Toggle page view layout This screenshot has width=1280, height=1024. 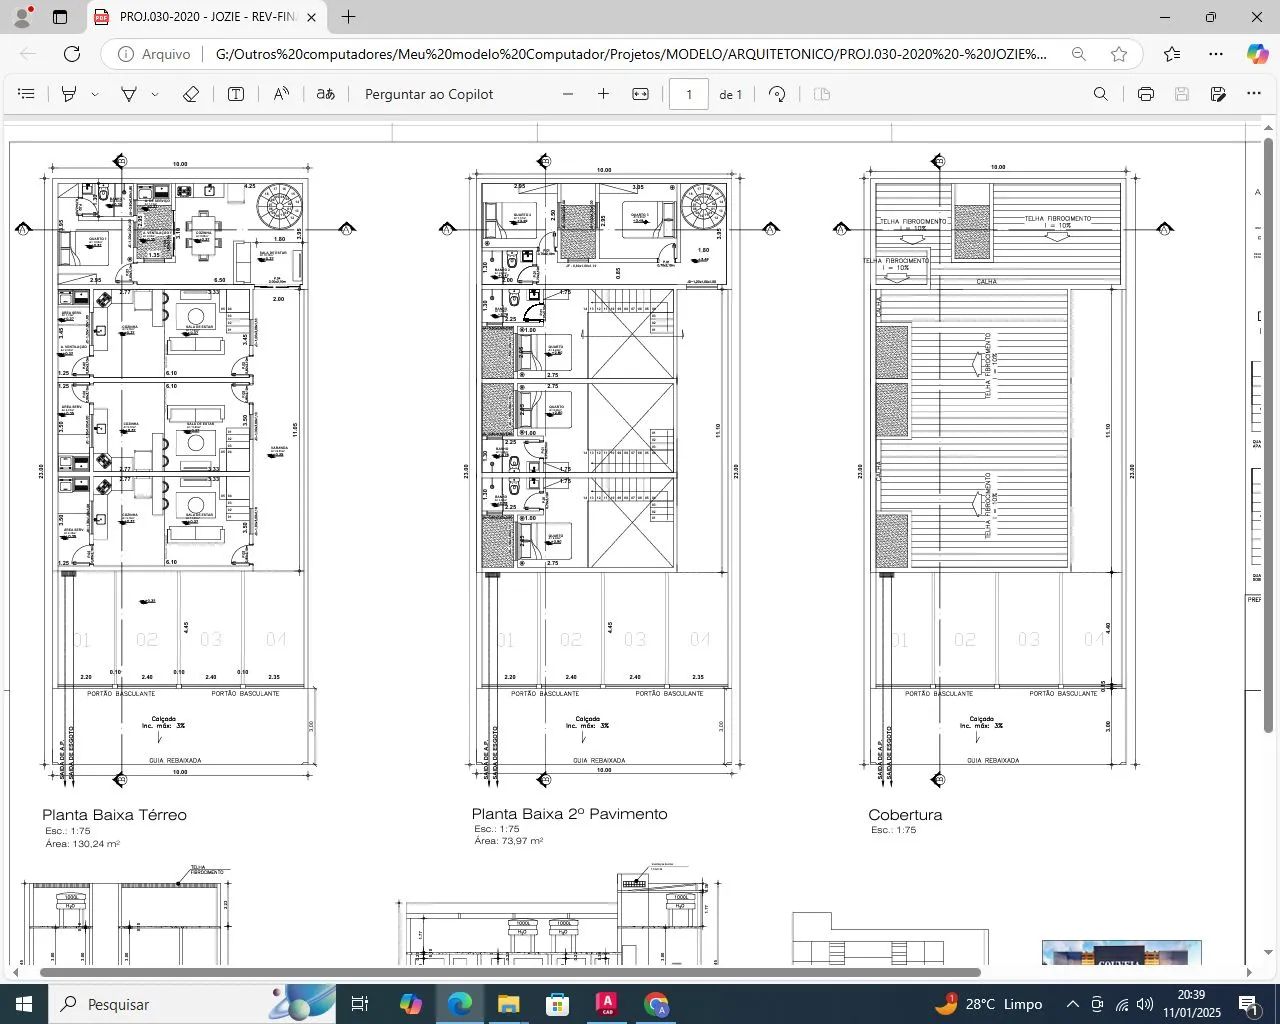(822, 94)
